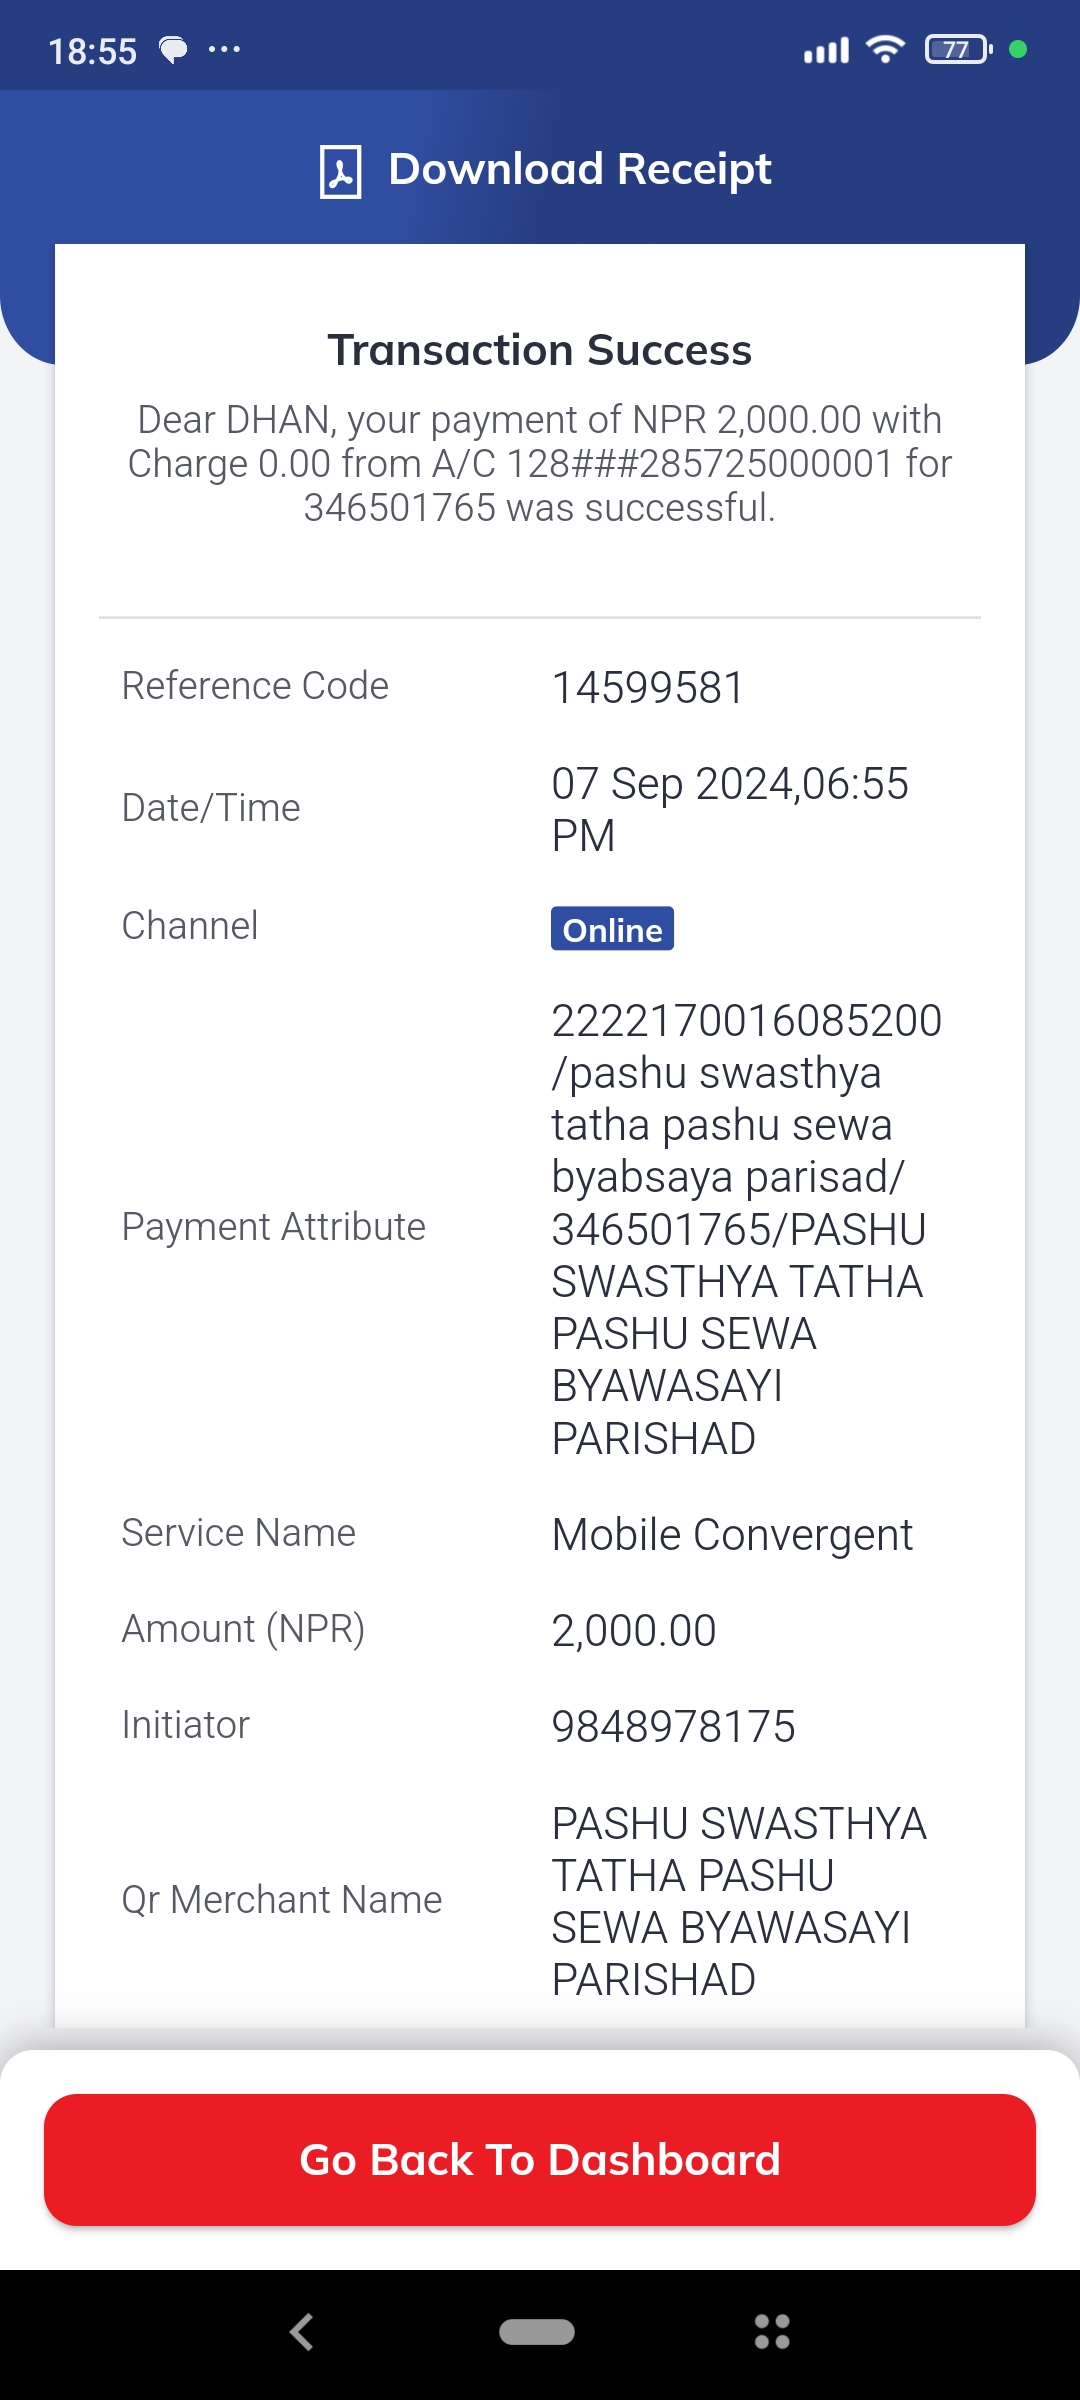Select the Online channel badge
1080x2400 pixels.
[x=612, y=929]
